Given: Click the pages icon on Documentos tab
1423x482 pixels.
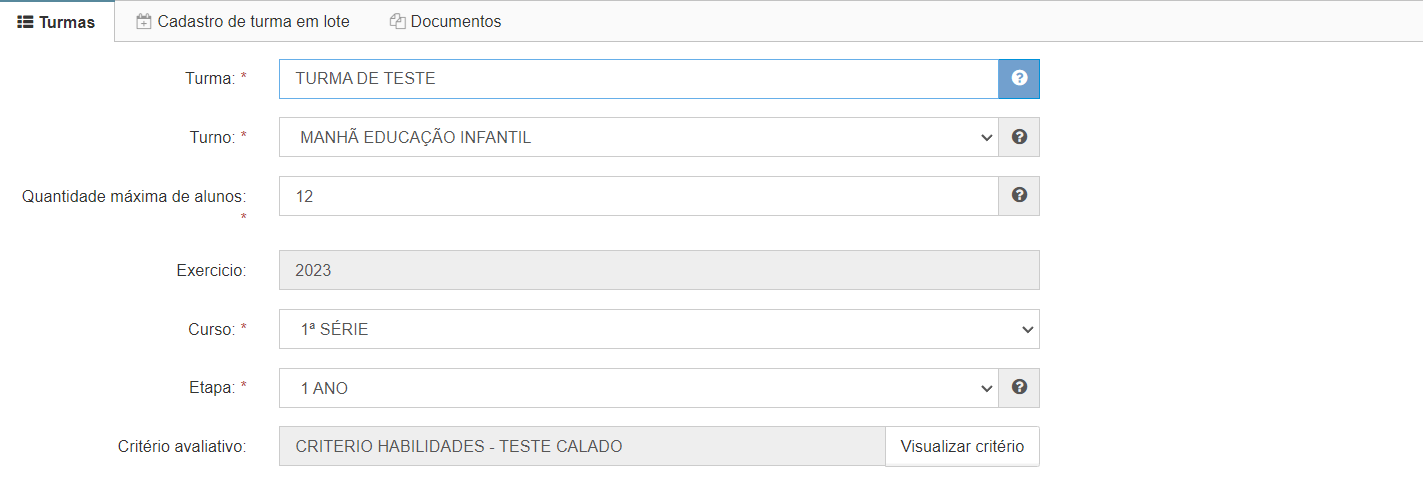Looking at the screenshot, I should 397,21.
